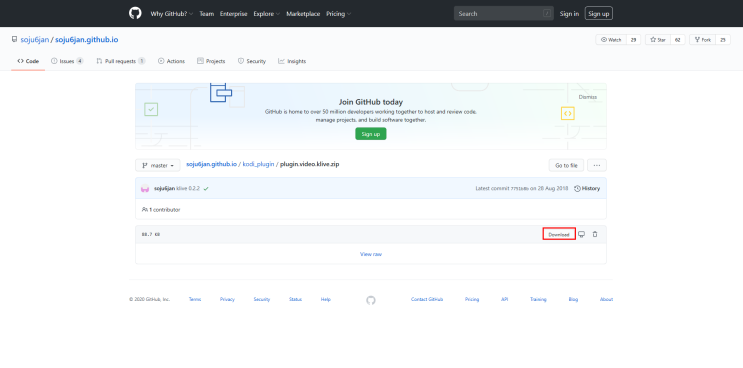Switch to the Issues tab
This screenshot has width=743, height=368.
[x=67, y=61]
